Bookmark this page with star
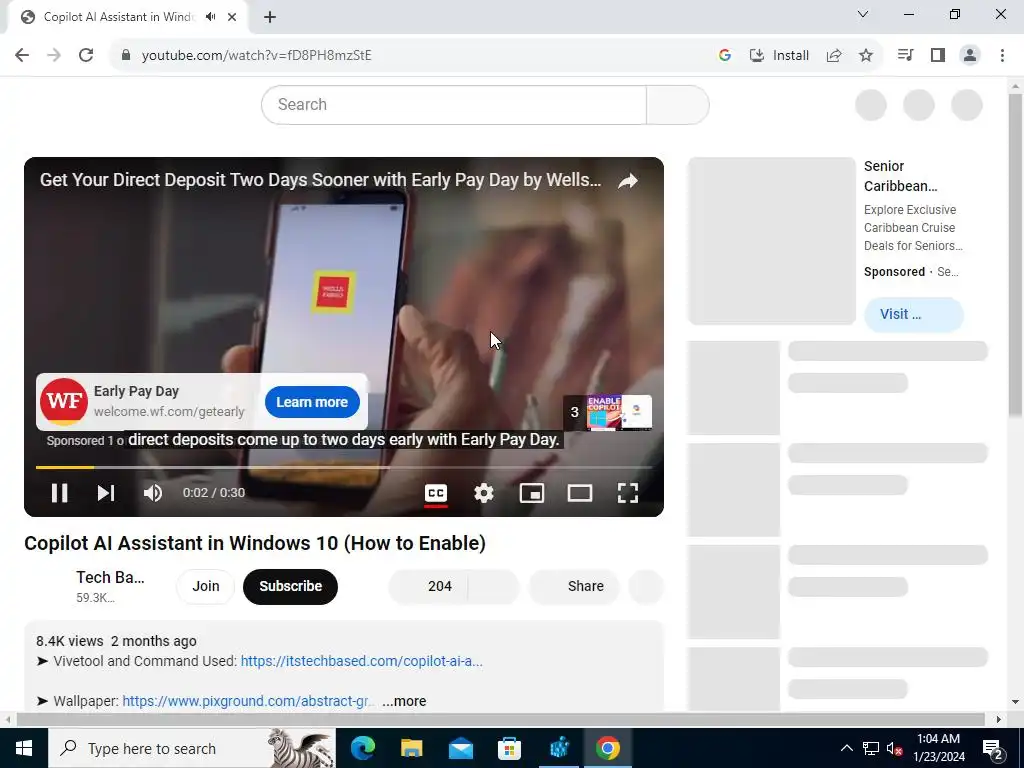 tap(866, 56)
